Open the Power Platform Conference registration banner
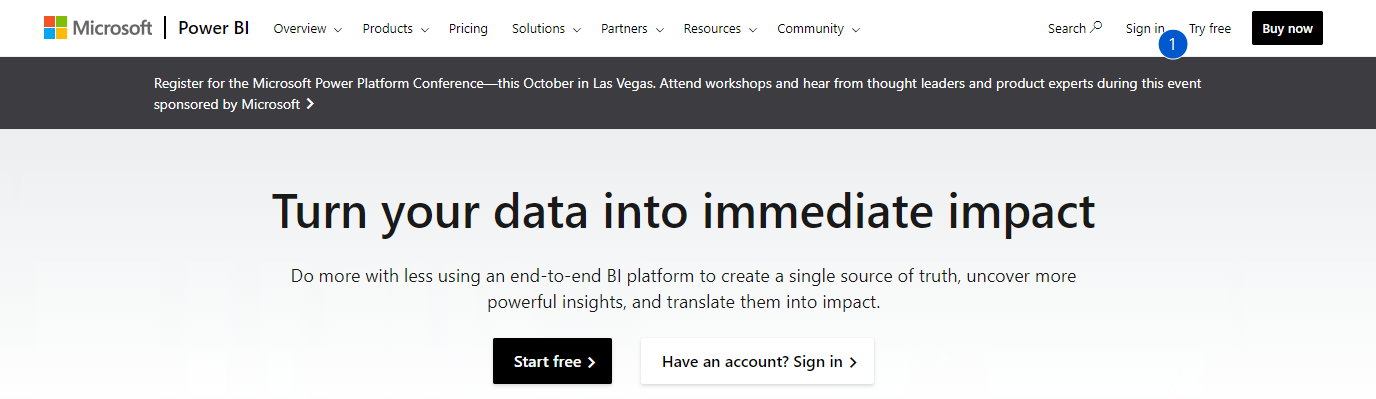The height and width of the screenshot is (399, 1376). click(x=678, y=93)
